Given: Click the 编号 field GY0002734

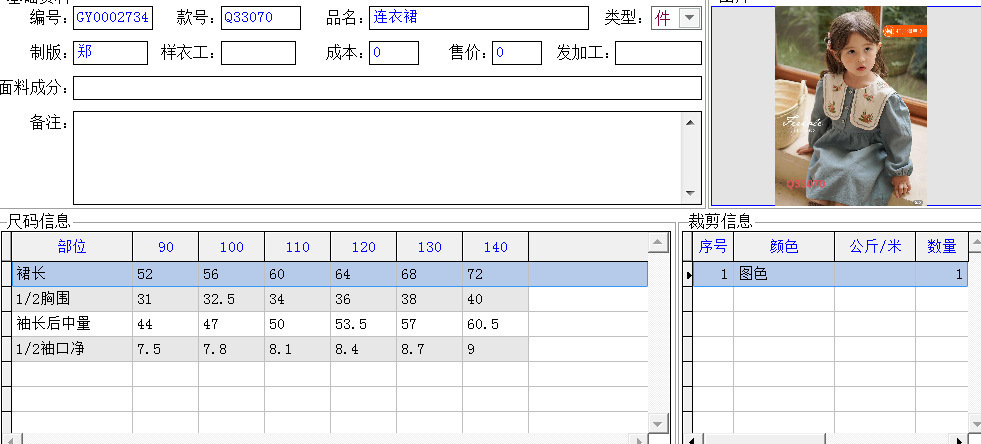Looking at the screenshot, I should click(113, 18).
